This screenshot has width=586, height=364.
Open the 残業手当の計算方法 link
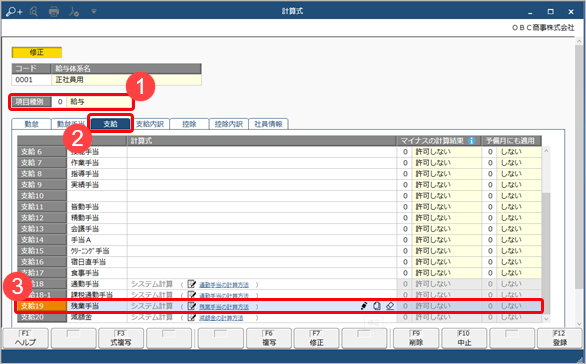pos(224,307)
